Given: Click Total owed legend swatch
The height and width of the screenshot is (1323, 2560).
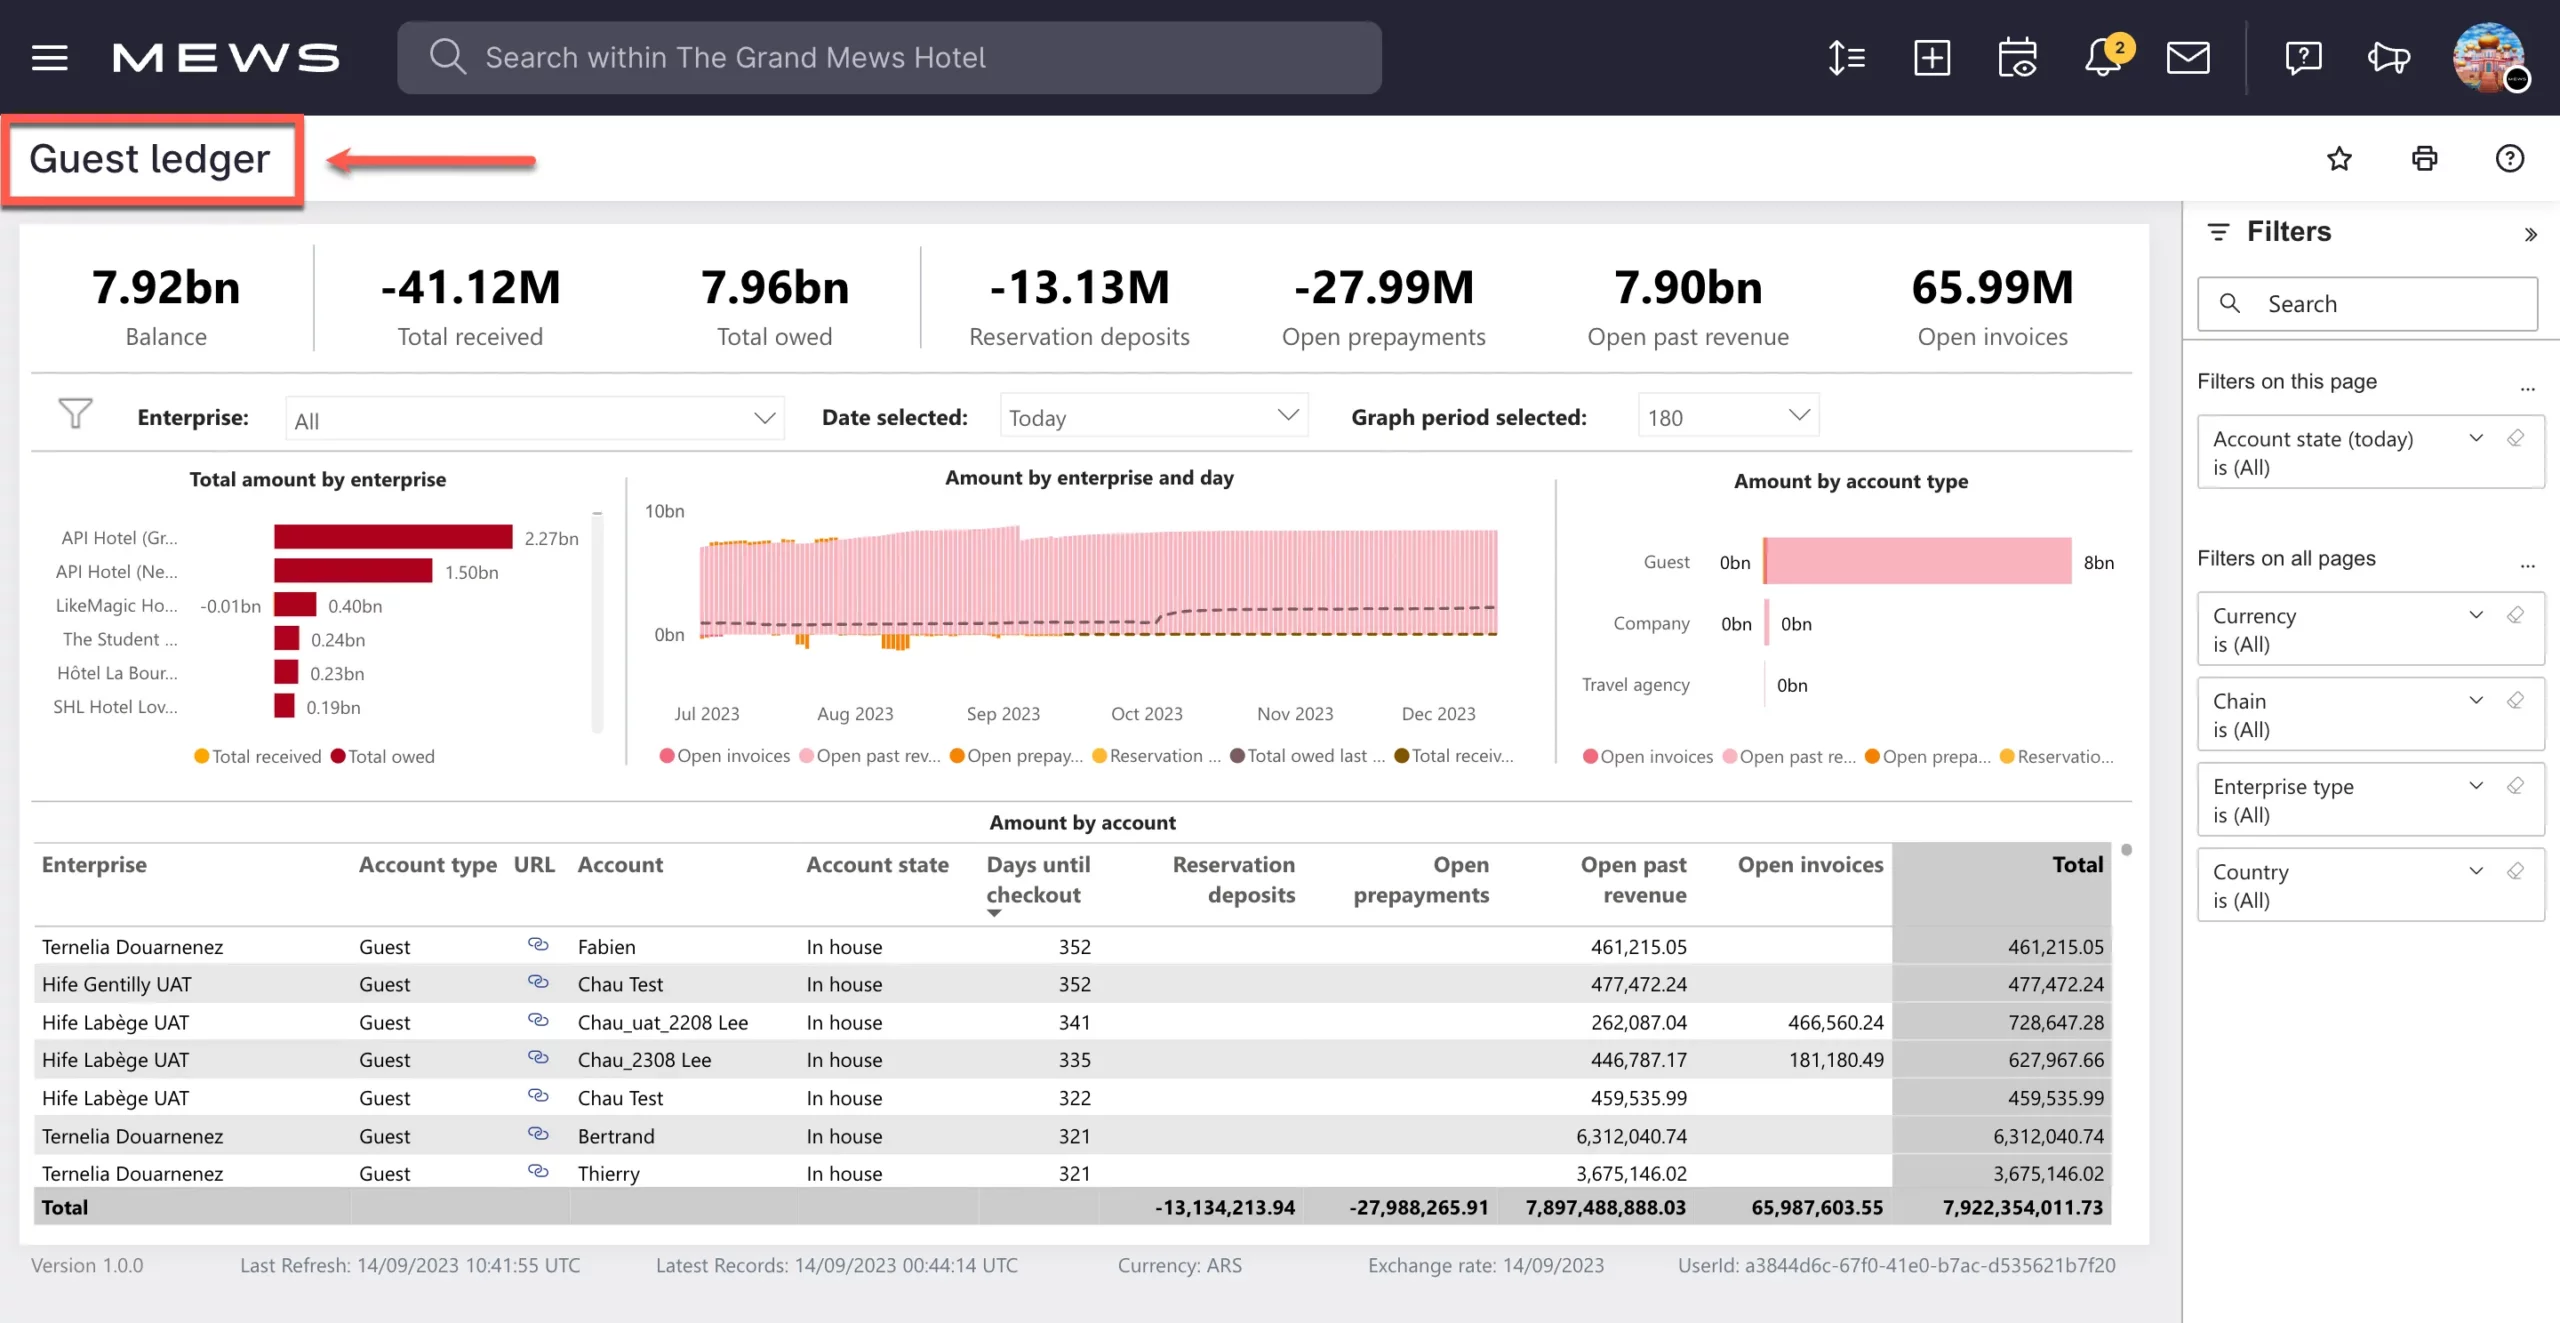Looking at the screenshot, I should (338, 757).
